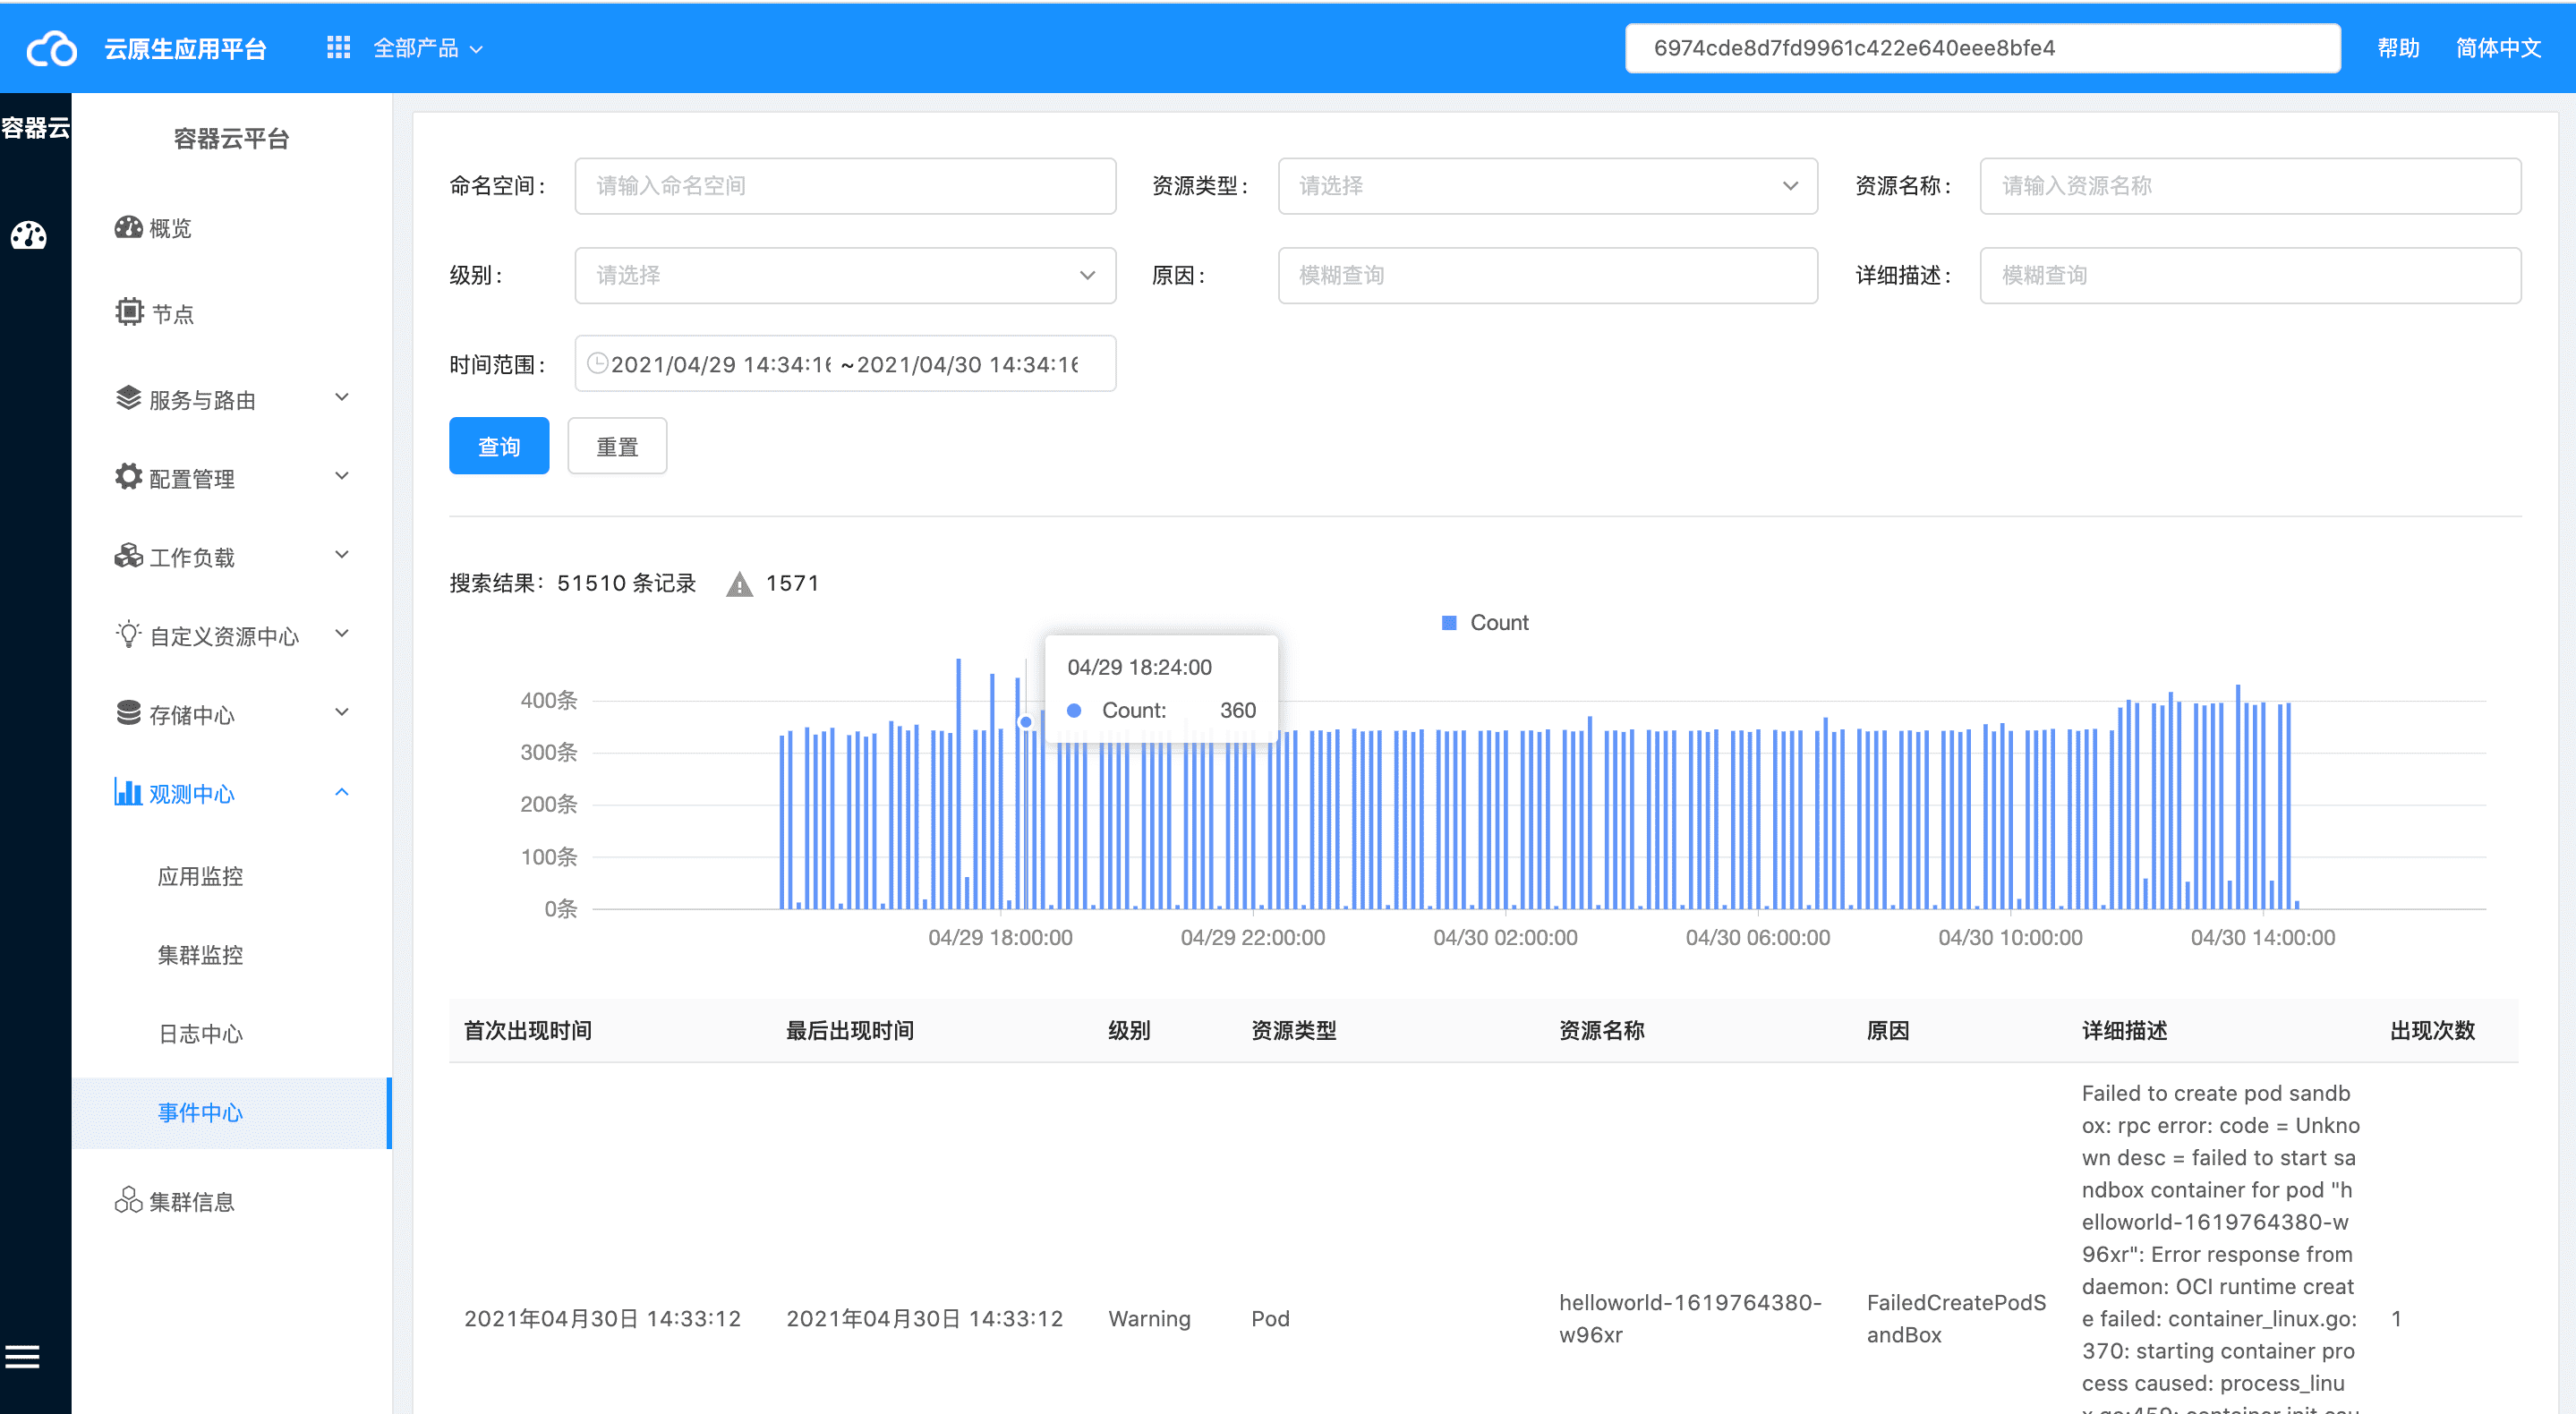This screenshot has width=2576, height=1414.
Task: Click 云原生应用平台 title link
Action: coord(186,49)
